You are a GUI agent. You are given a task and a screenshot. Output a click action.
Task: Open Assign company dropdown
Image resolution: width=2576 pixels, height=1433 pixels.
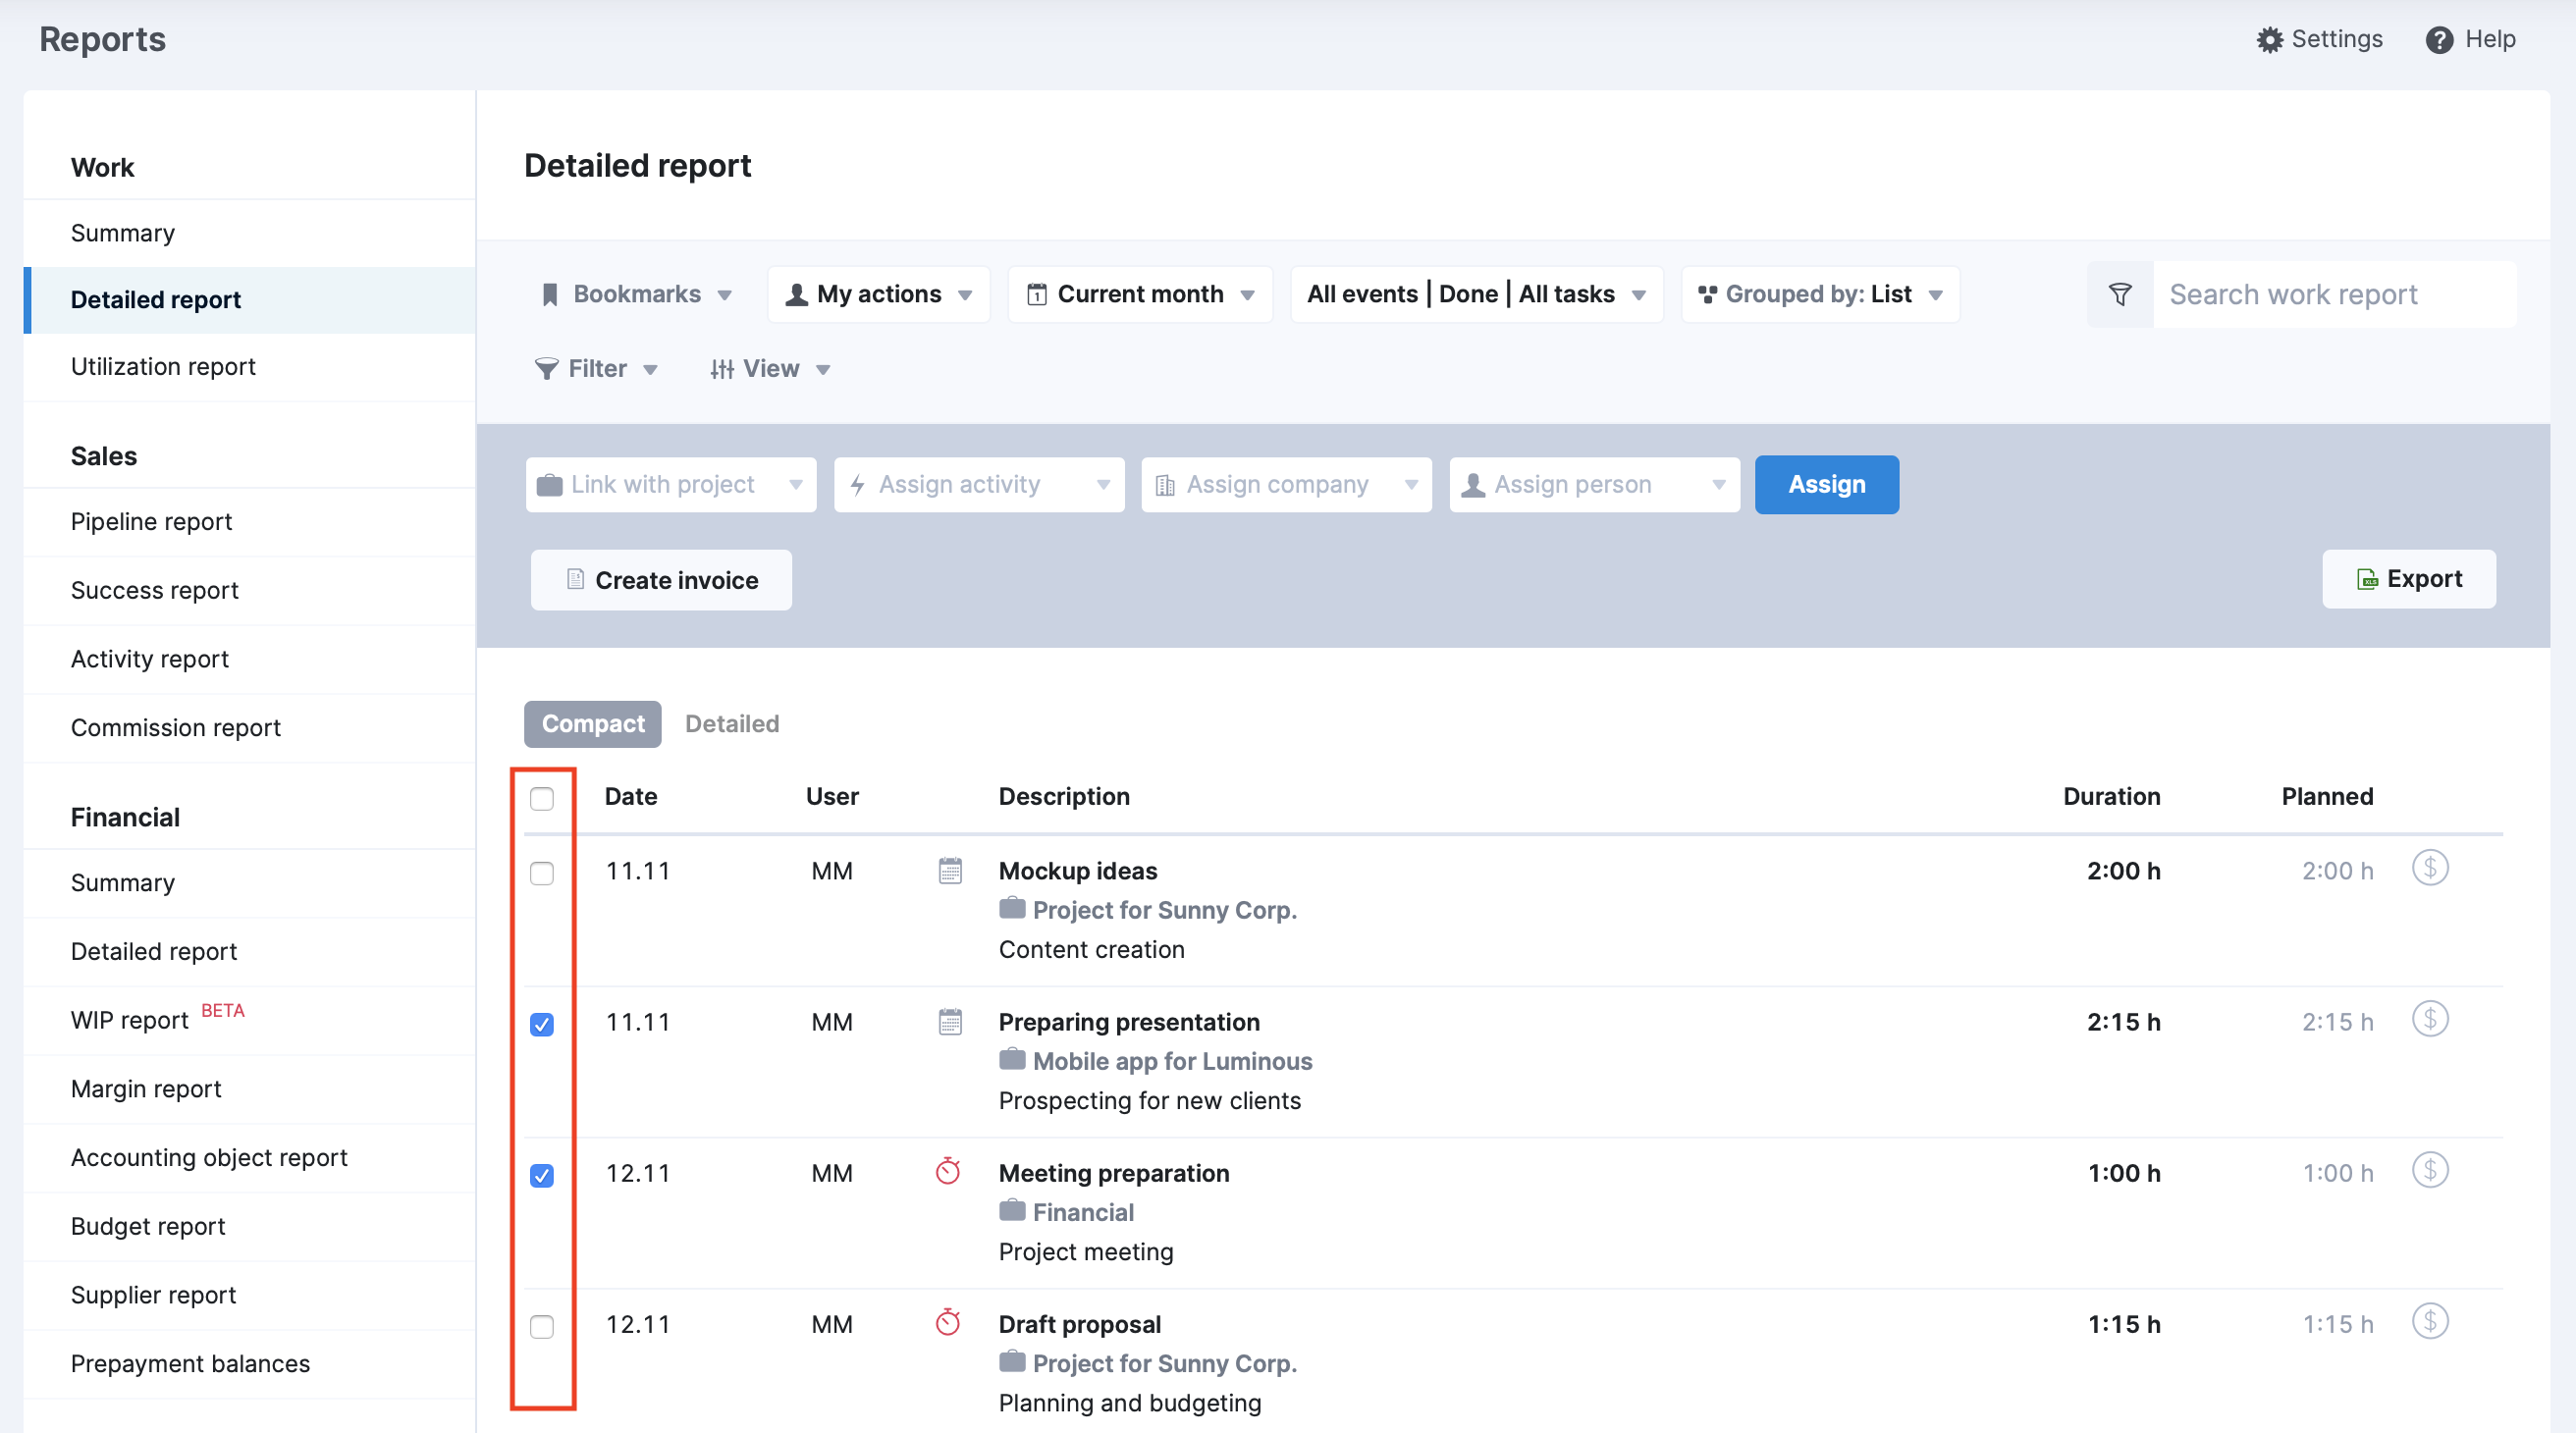coord(1287,485)
